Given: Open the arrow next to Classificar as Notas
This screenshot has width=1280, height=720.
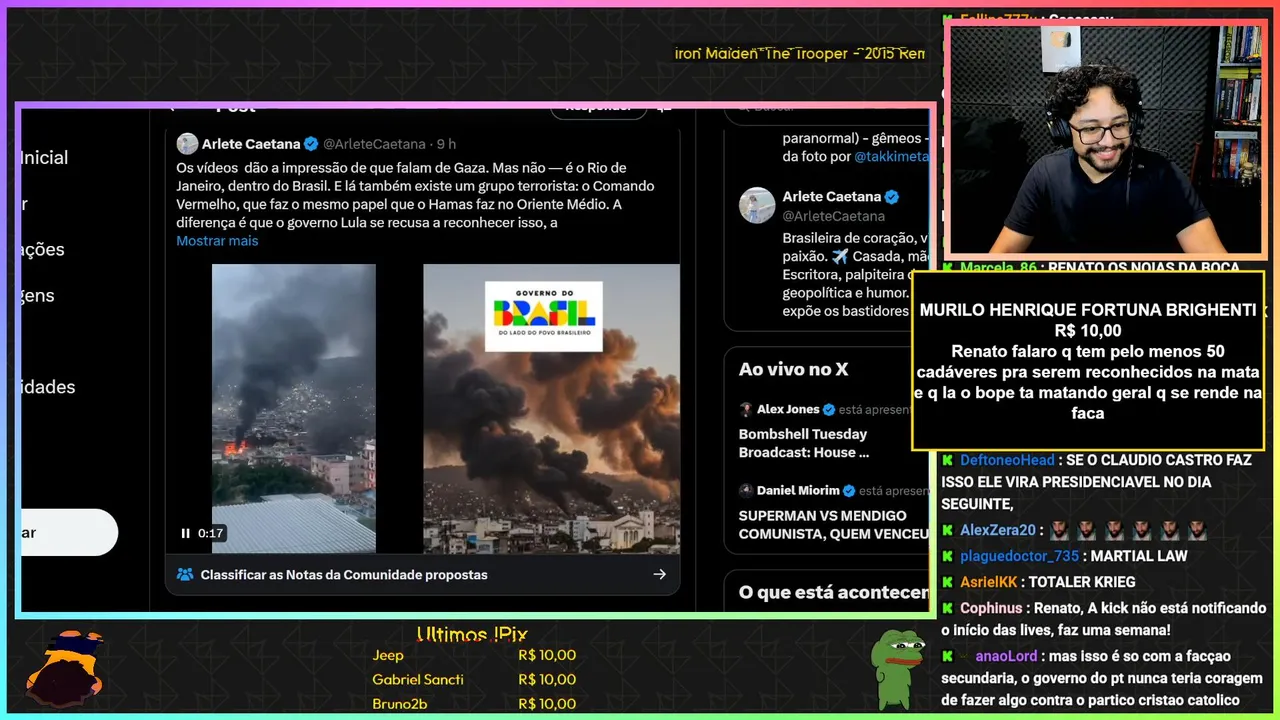Looking at the screenshot, I should pos(659,575).
